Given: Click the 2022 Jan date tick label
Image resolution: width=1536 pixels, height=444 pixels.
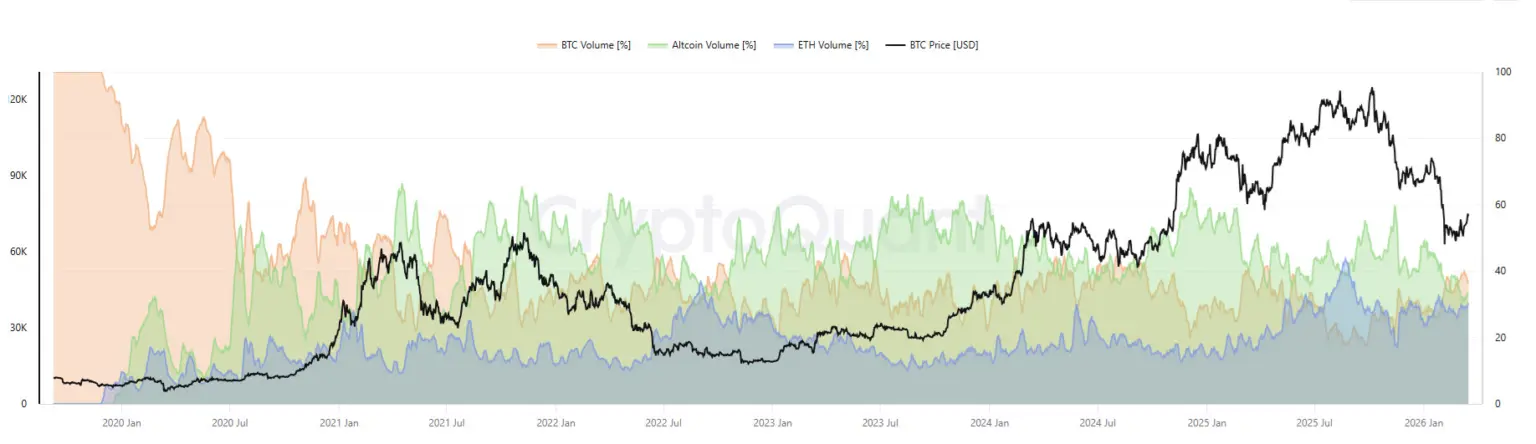Looking at the screenshot, I should 555,423.
